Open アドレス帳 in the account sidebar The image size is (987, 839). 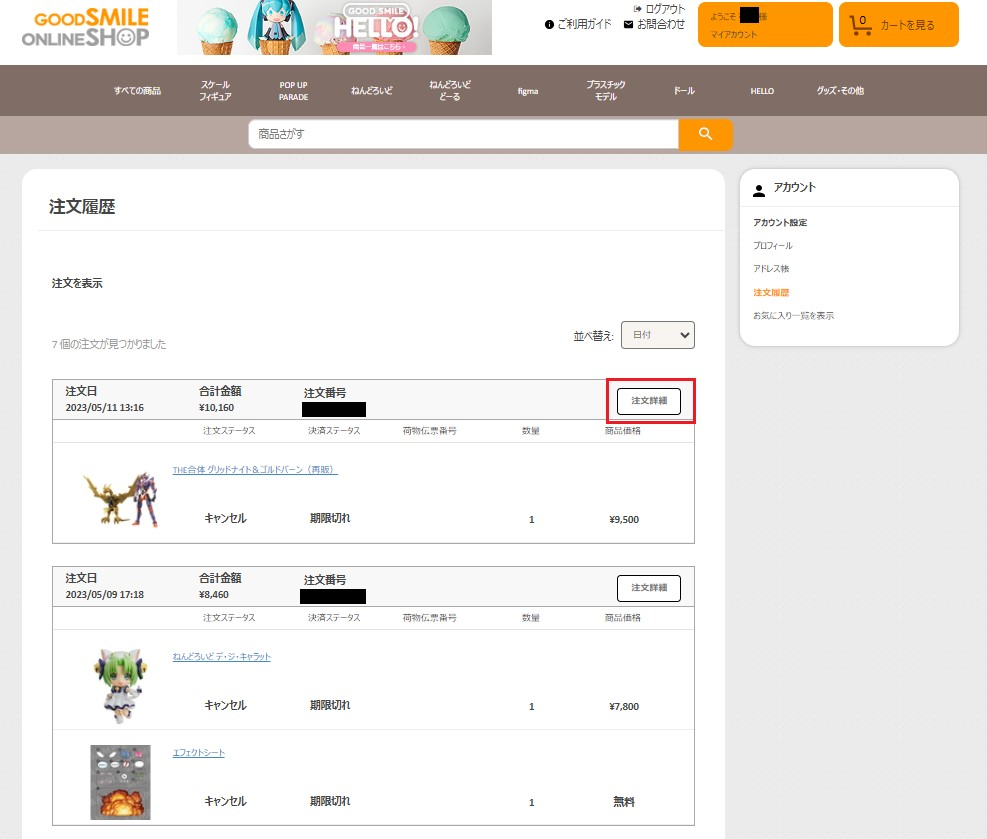(770, 269)
